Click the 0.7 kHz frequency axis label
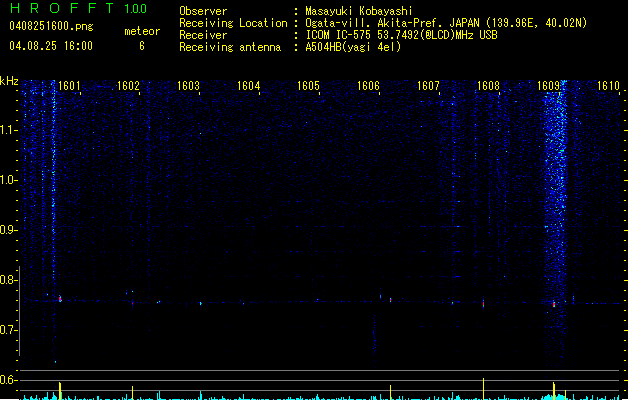 click(x=9, y=330)
